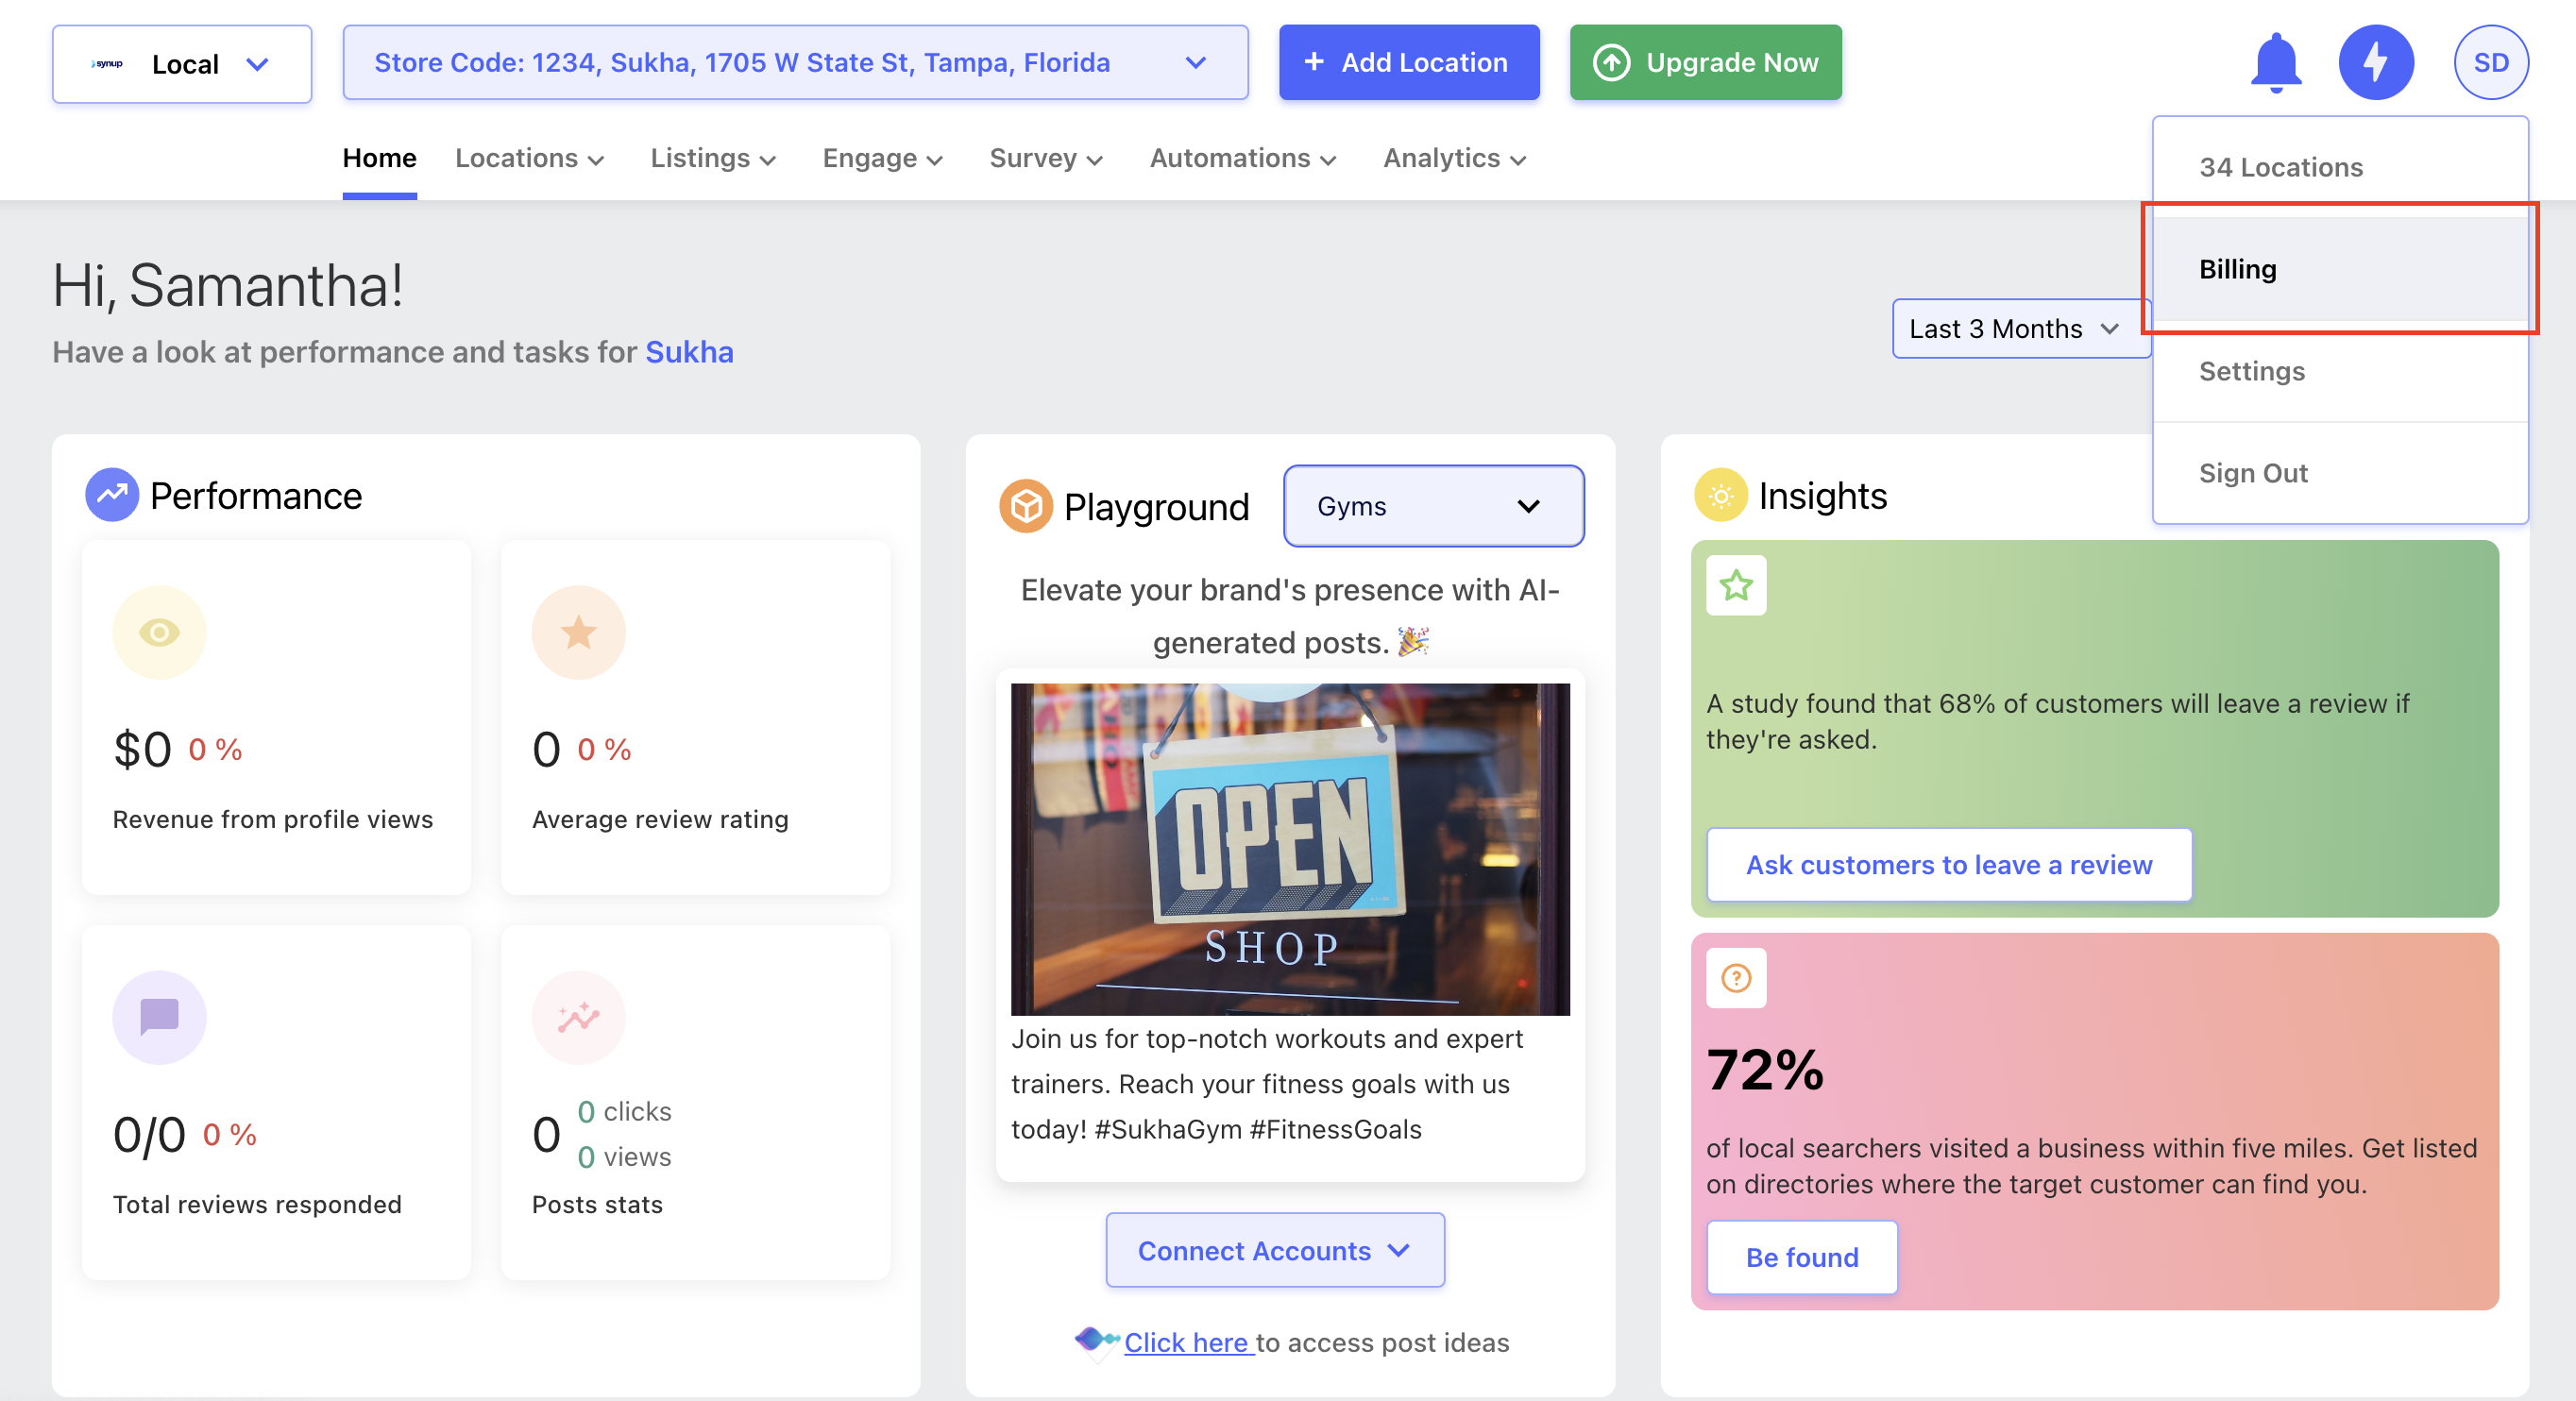Click the lightning bolt quick actions icon
This screenshot has width=2576, height=1401.
click(x=2376, y=63)
